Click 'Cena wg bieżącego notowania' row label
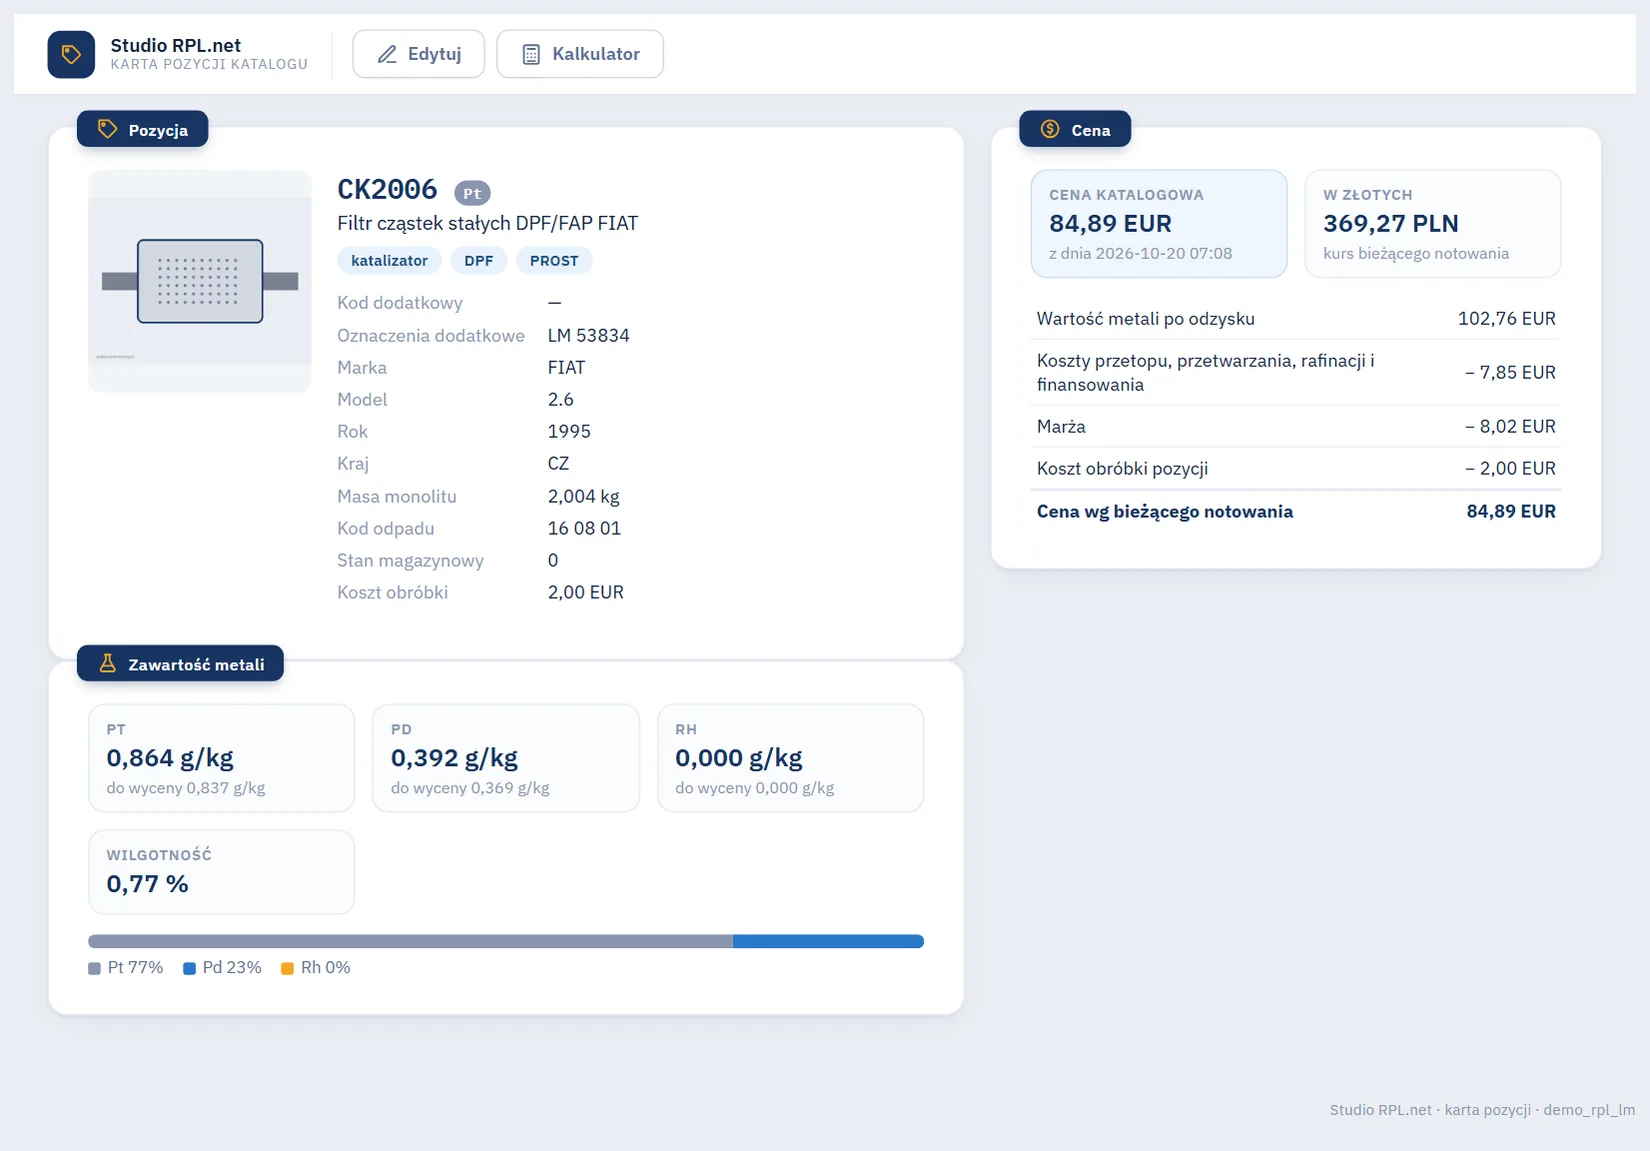The image size is (1650, 1151). [1164, 511]
